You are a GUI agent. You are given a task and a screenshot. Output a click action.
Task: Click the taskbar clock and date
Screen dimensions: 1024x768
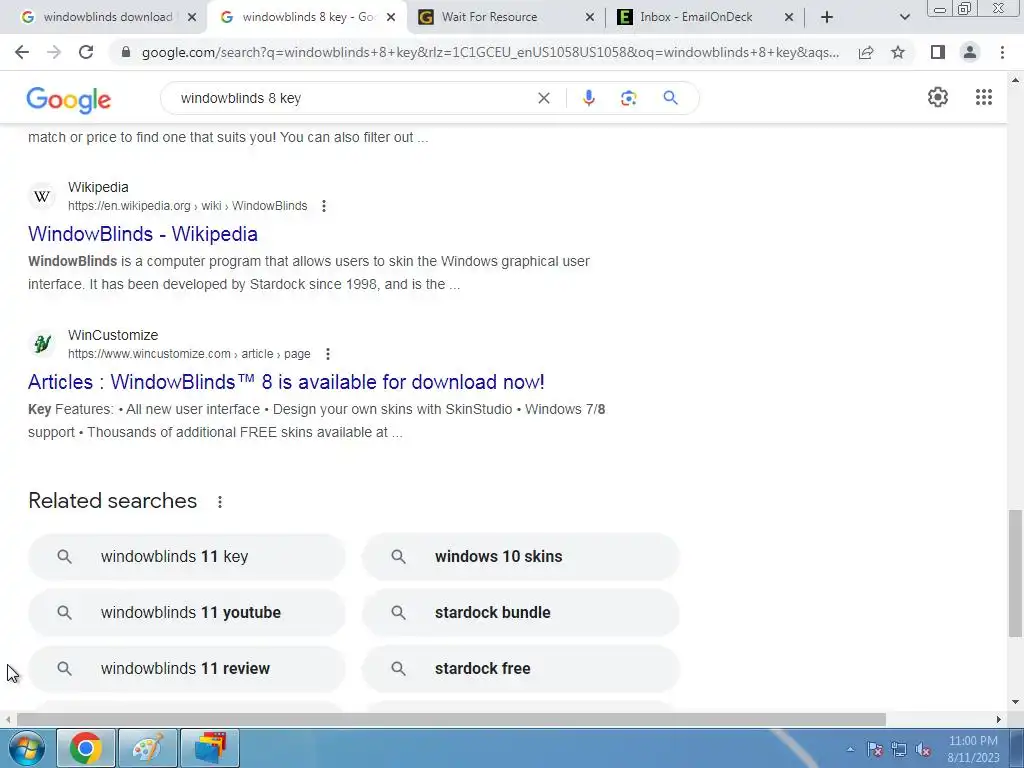click(x=973, y=749)
